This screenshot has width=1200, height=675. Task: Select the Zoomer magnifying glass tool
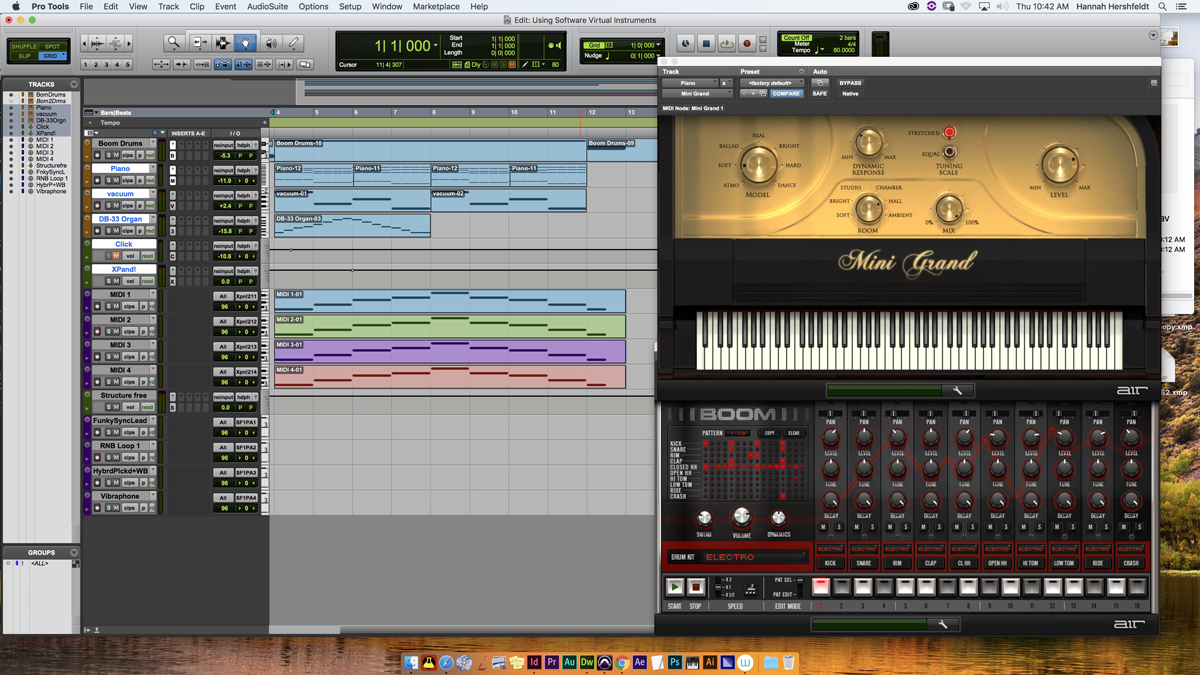pos(174,43)
